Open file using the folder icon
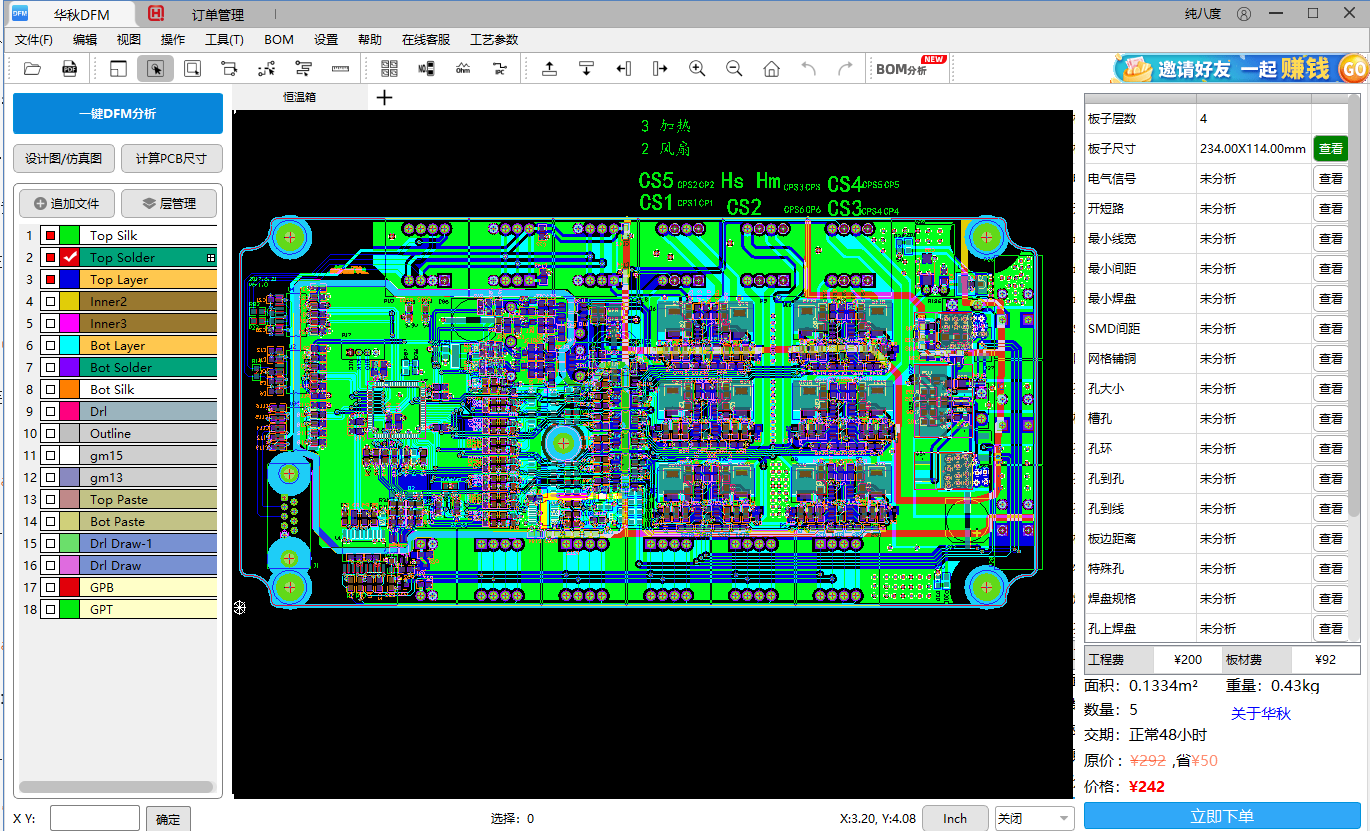Viewport: 1370px width, 831px height. click(32, 69)
